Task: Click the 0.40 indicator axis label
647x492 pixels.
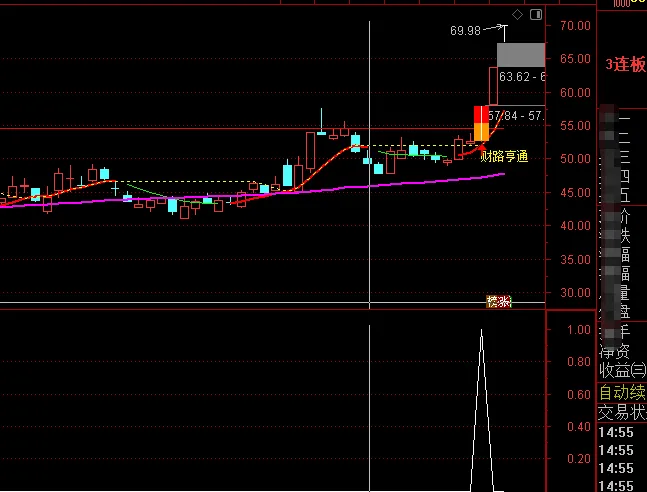Action: [579, 426]
